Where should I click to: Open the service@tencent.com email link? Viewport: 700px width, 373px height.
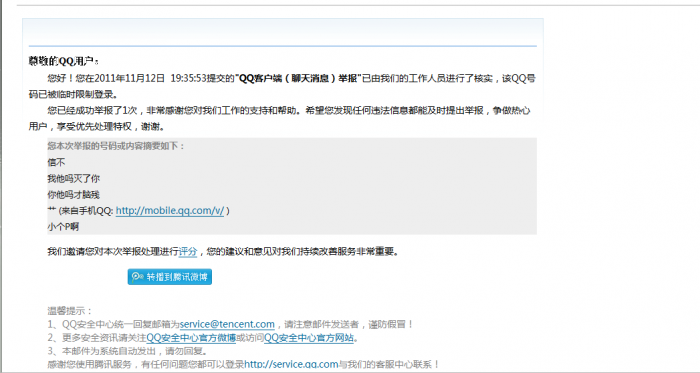pyautogui.click(x=227, y=324)
